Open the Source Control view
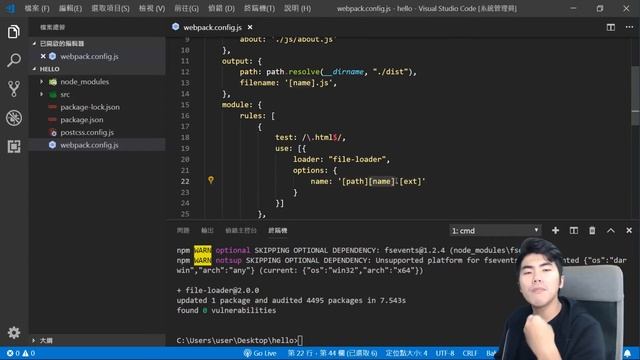Viewport: 640px width, 360px height. click(x=13, y=89)
